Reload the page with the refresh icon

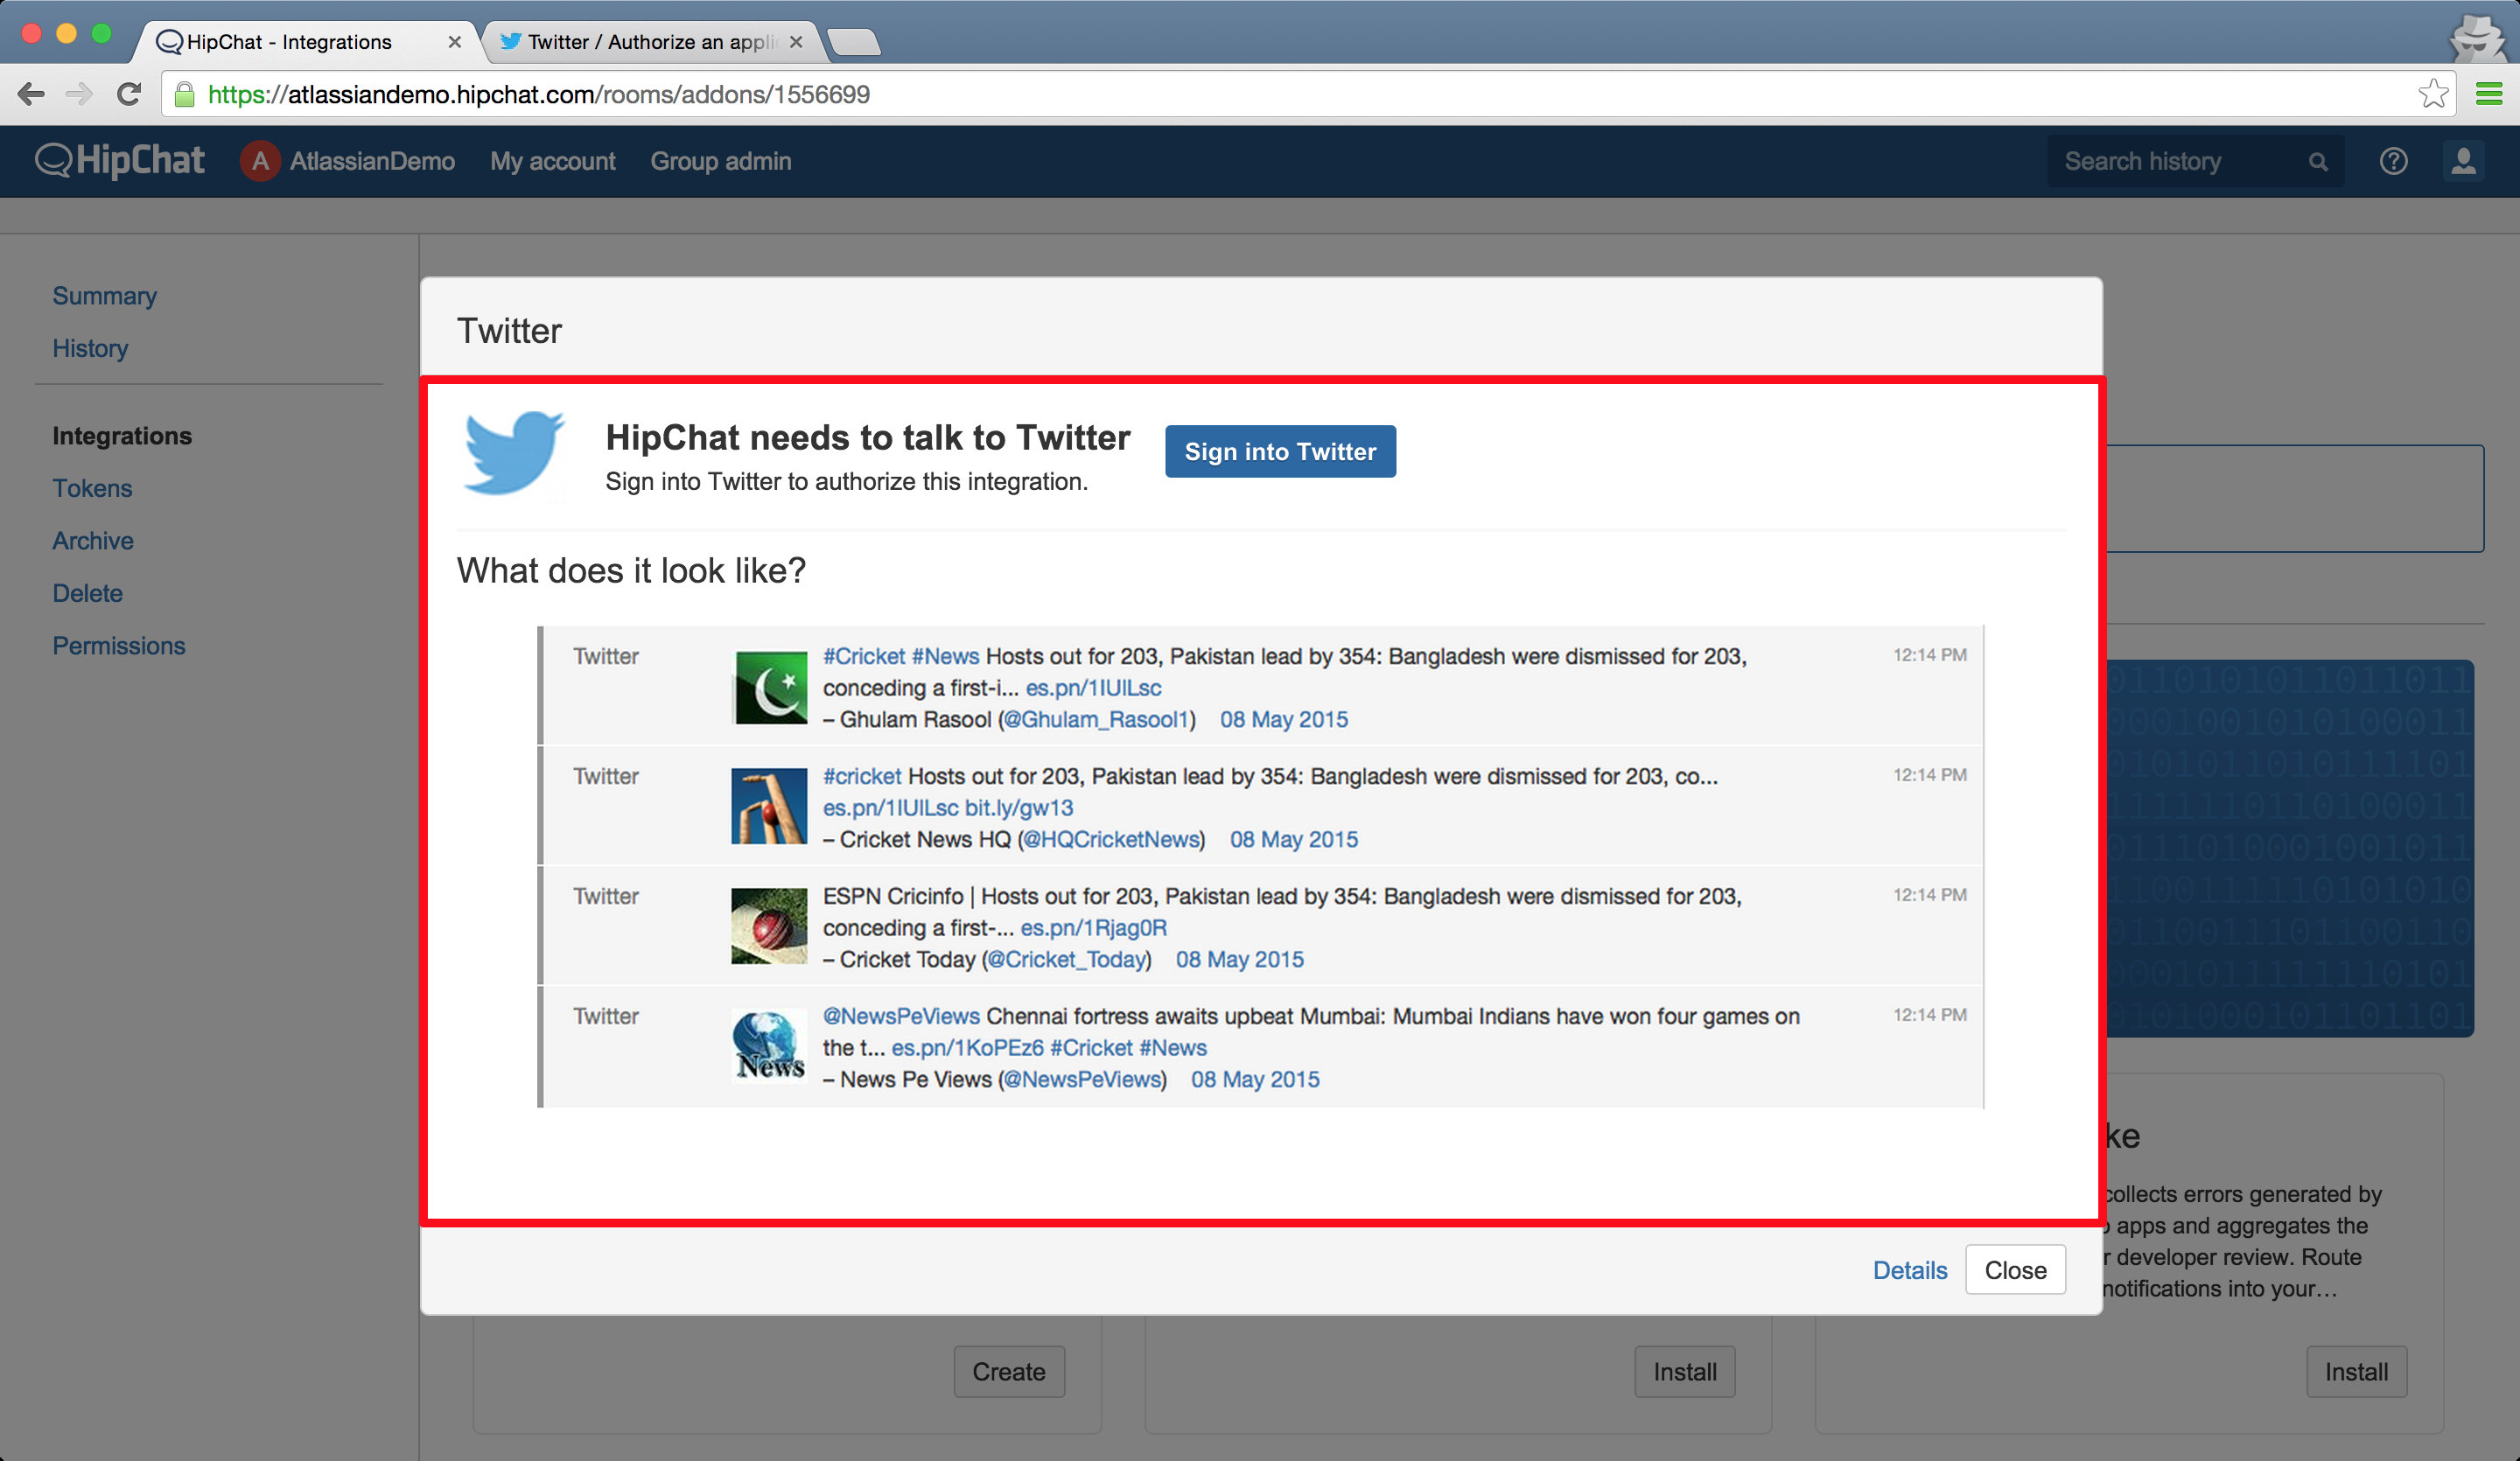tap(129, 94)
